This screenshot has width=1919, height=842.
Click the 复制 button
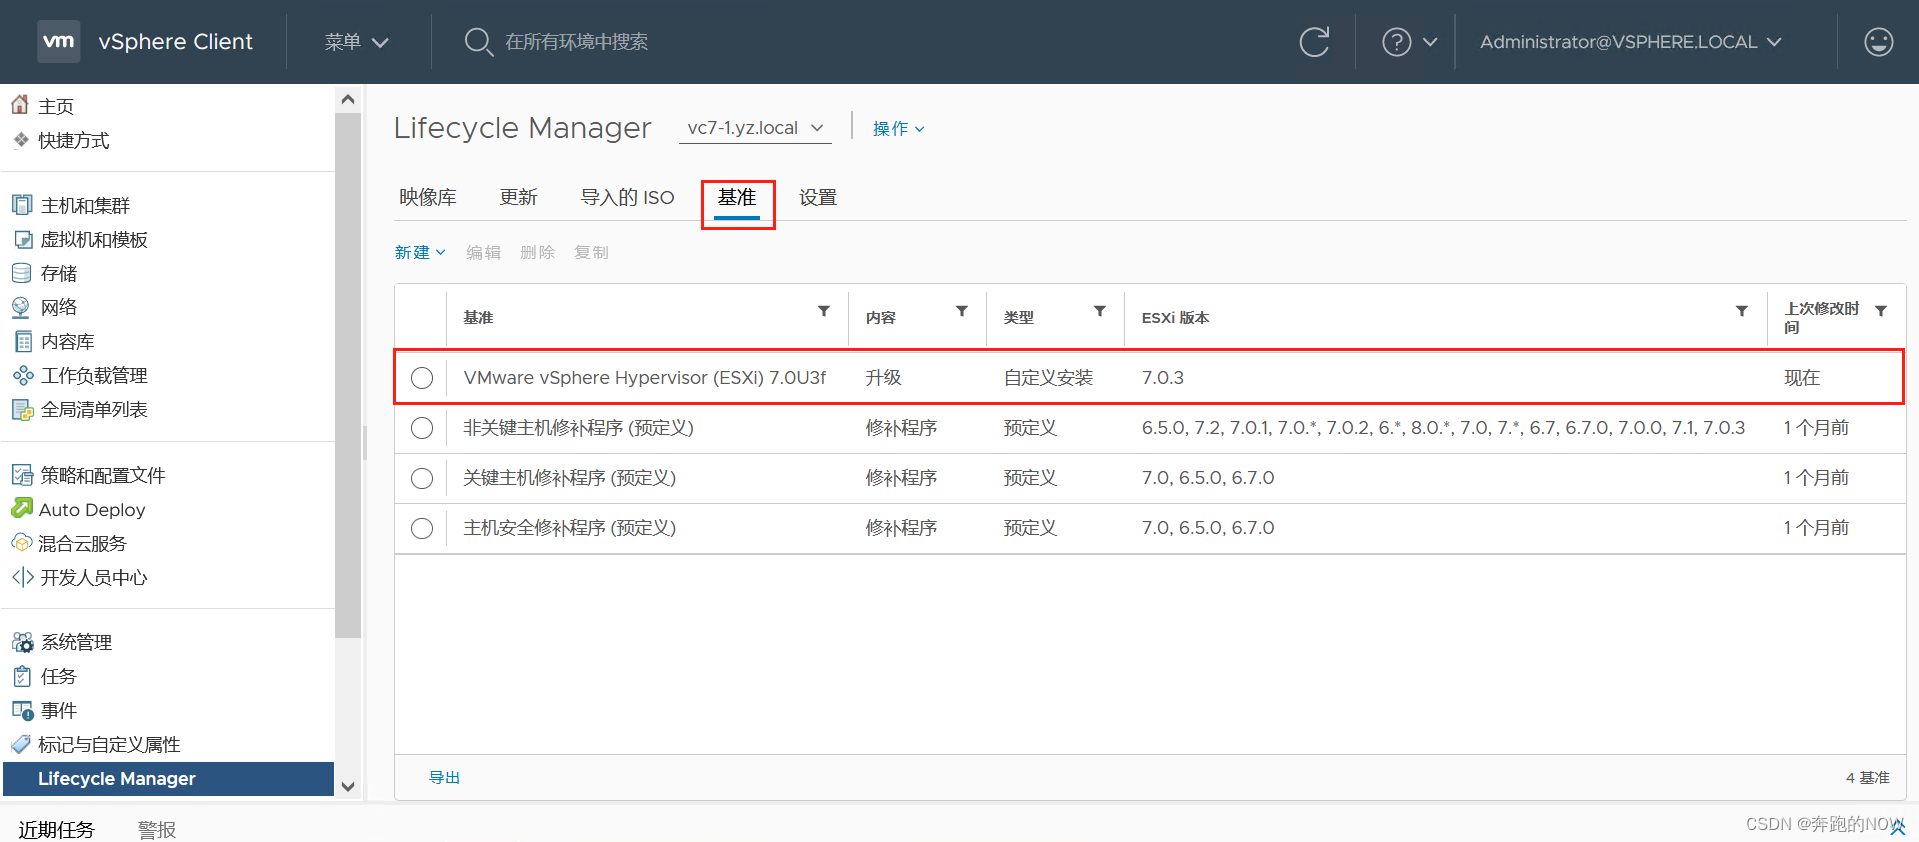pyautogui.click(x=591, y=252)
